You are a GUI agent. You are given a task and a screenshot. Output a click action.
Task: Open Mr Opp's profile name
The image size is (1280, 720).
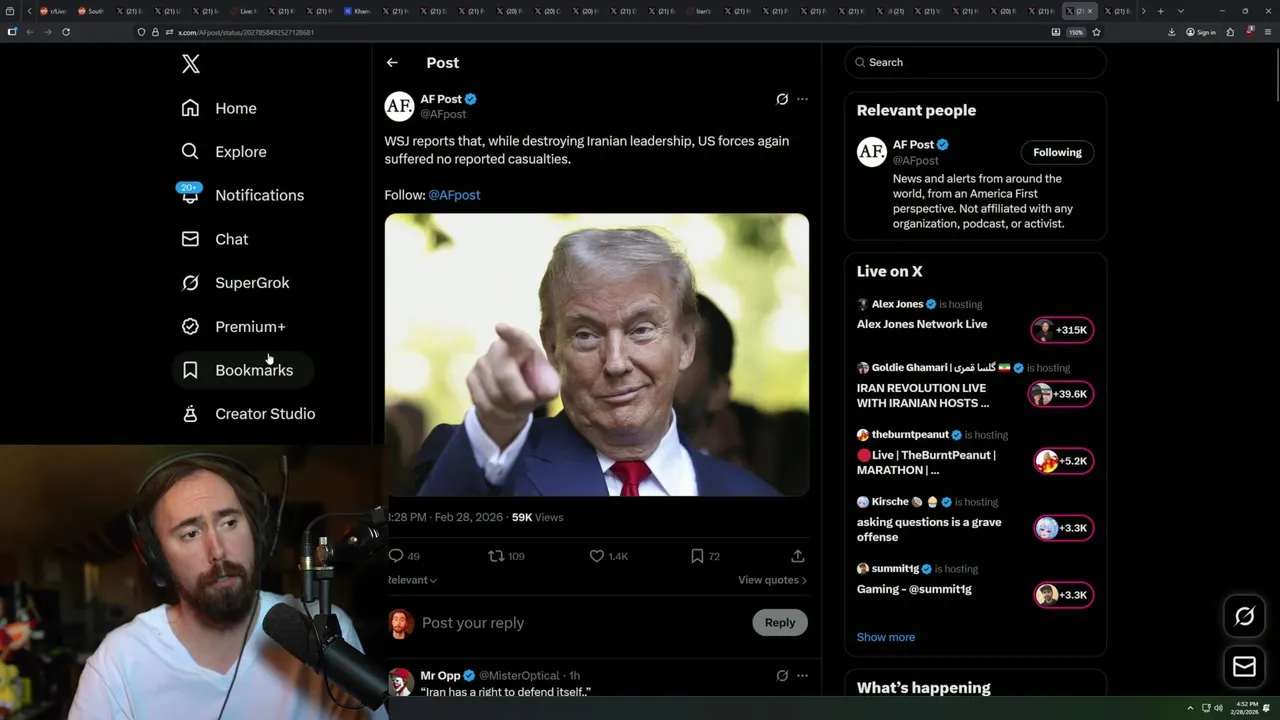pos(440,676)
